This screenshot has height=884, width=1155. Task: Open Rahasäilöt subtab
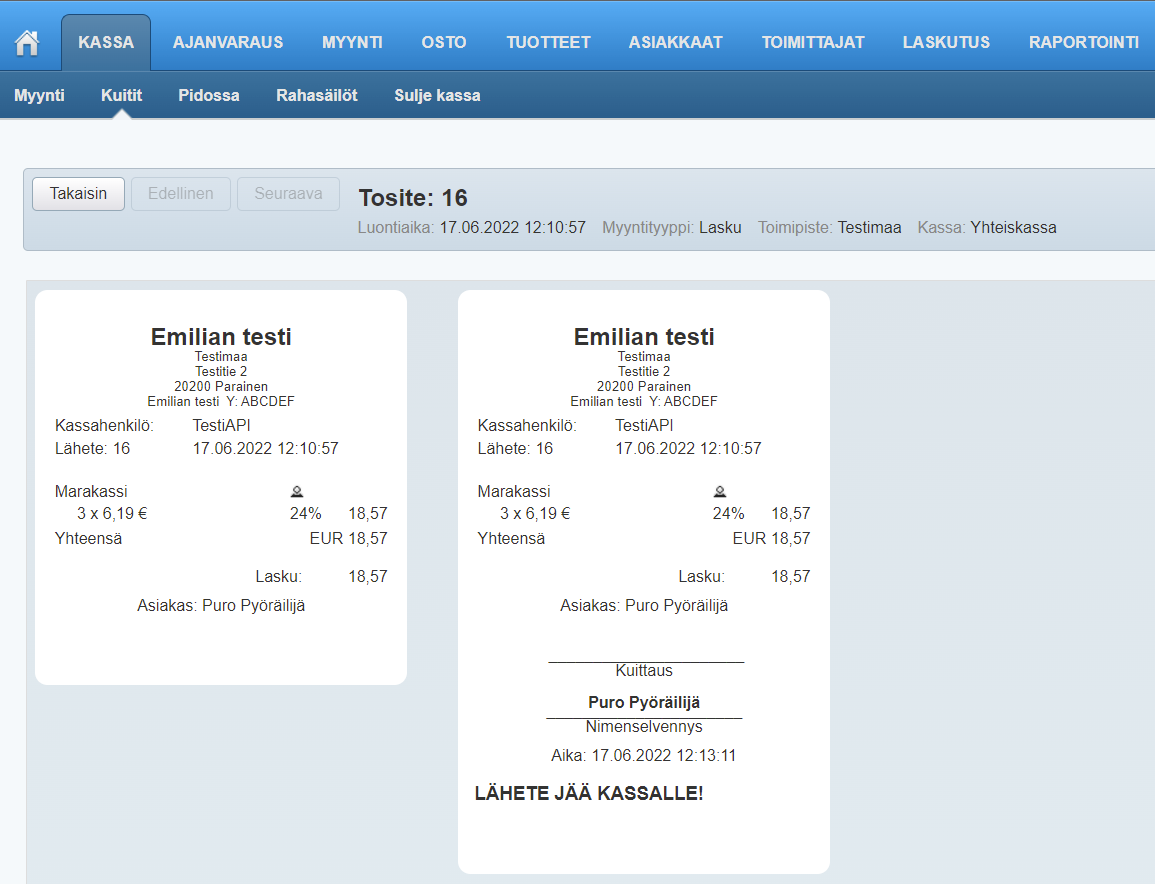(316, 96)
